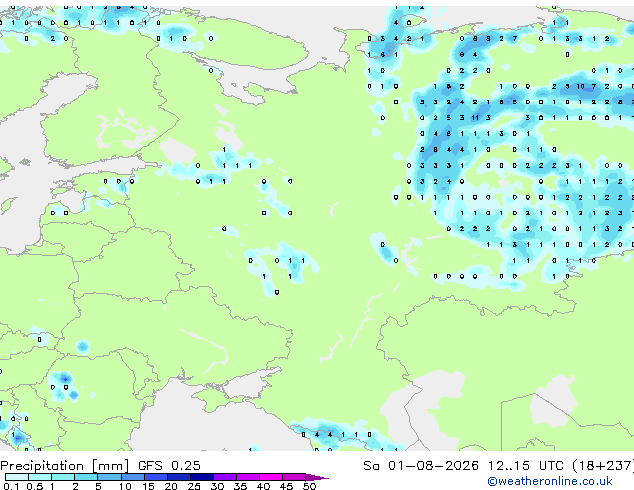
Task: Click the 10 to 15 mm legend swatch
Action: (133, 477)
